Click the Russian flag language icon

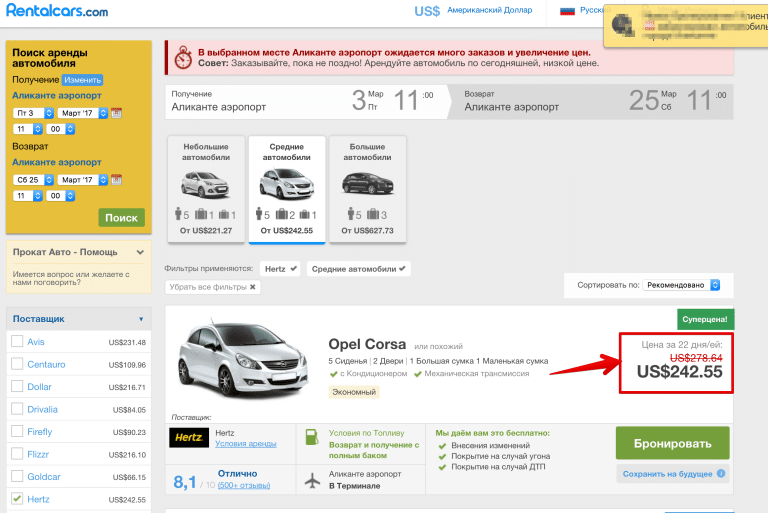567,10
